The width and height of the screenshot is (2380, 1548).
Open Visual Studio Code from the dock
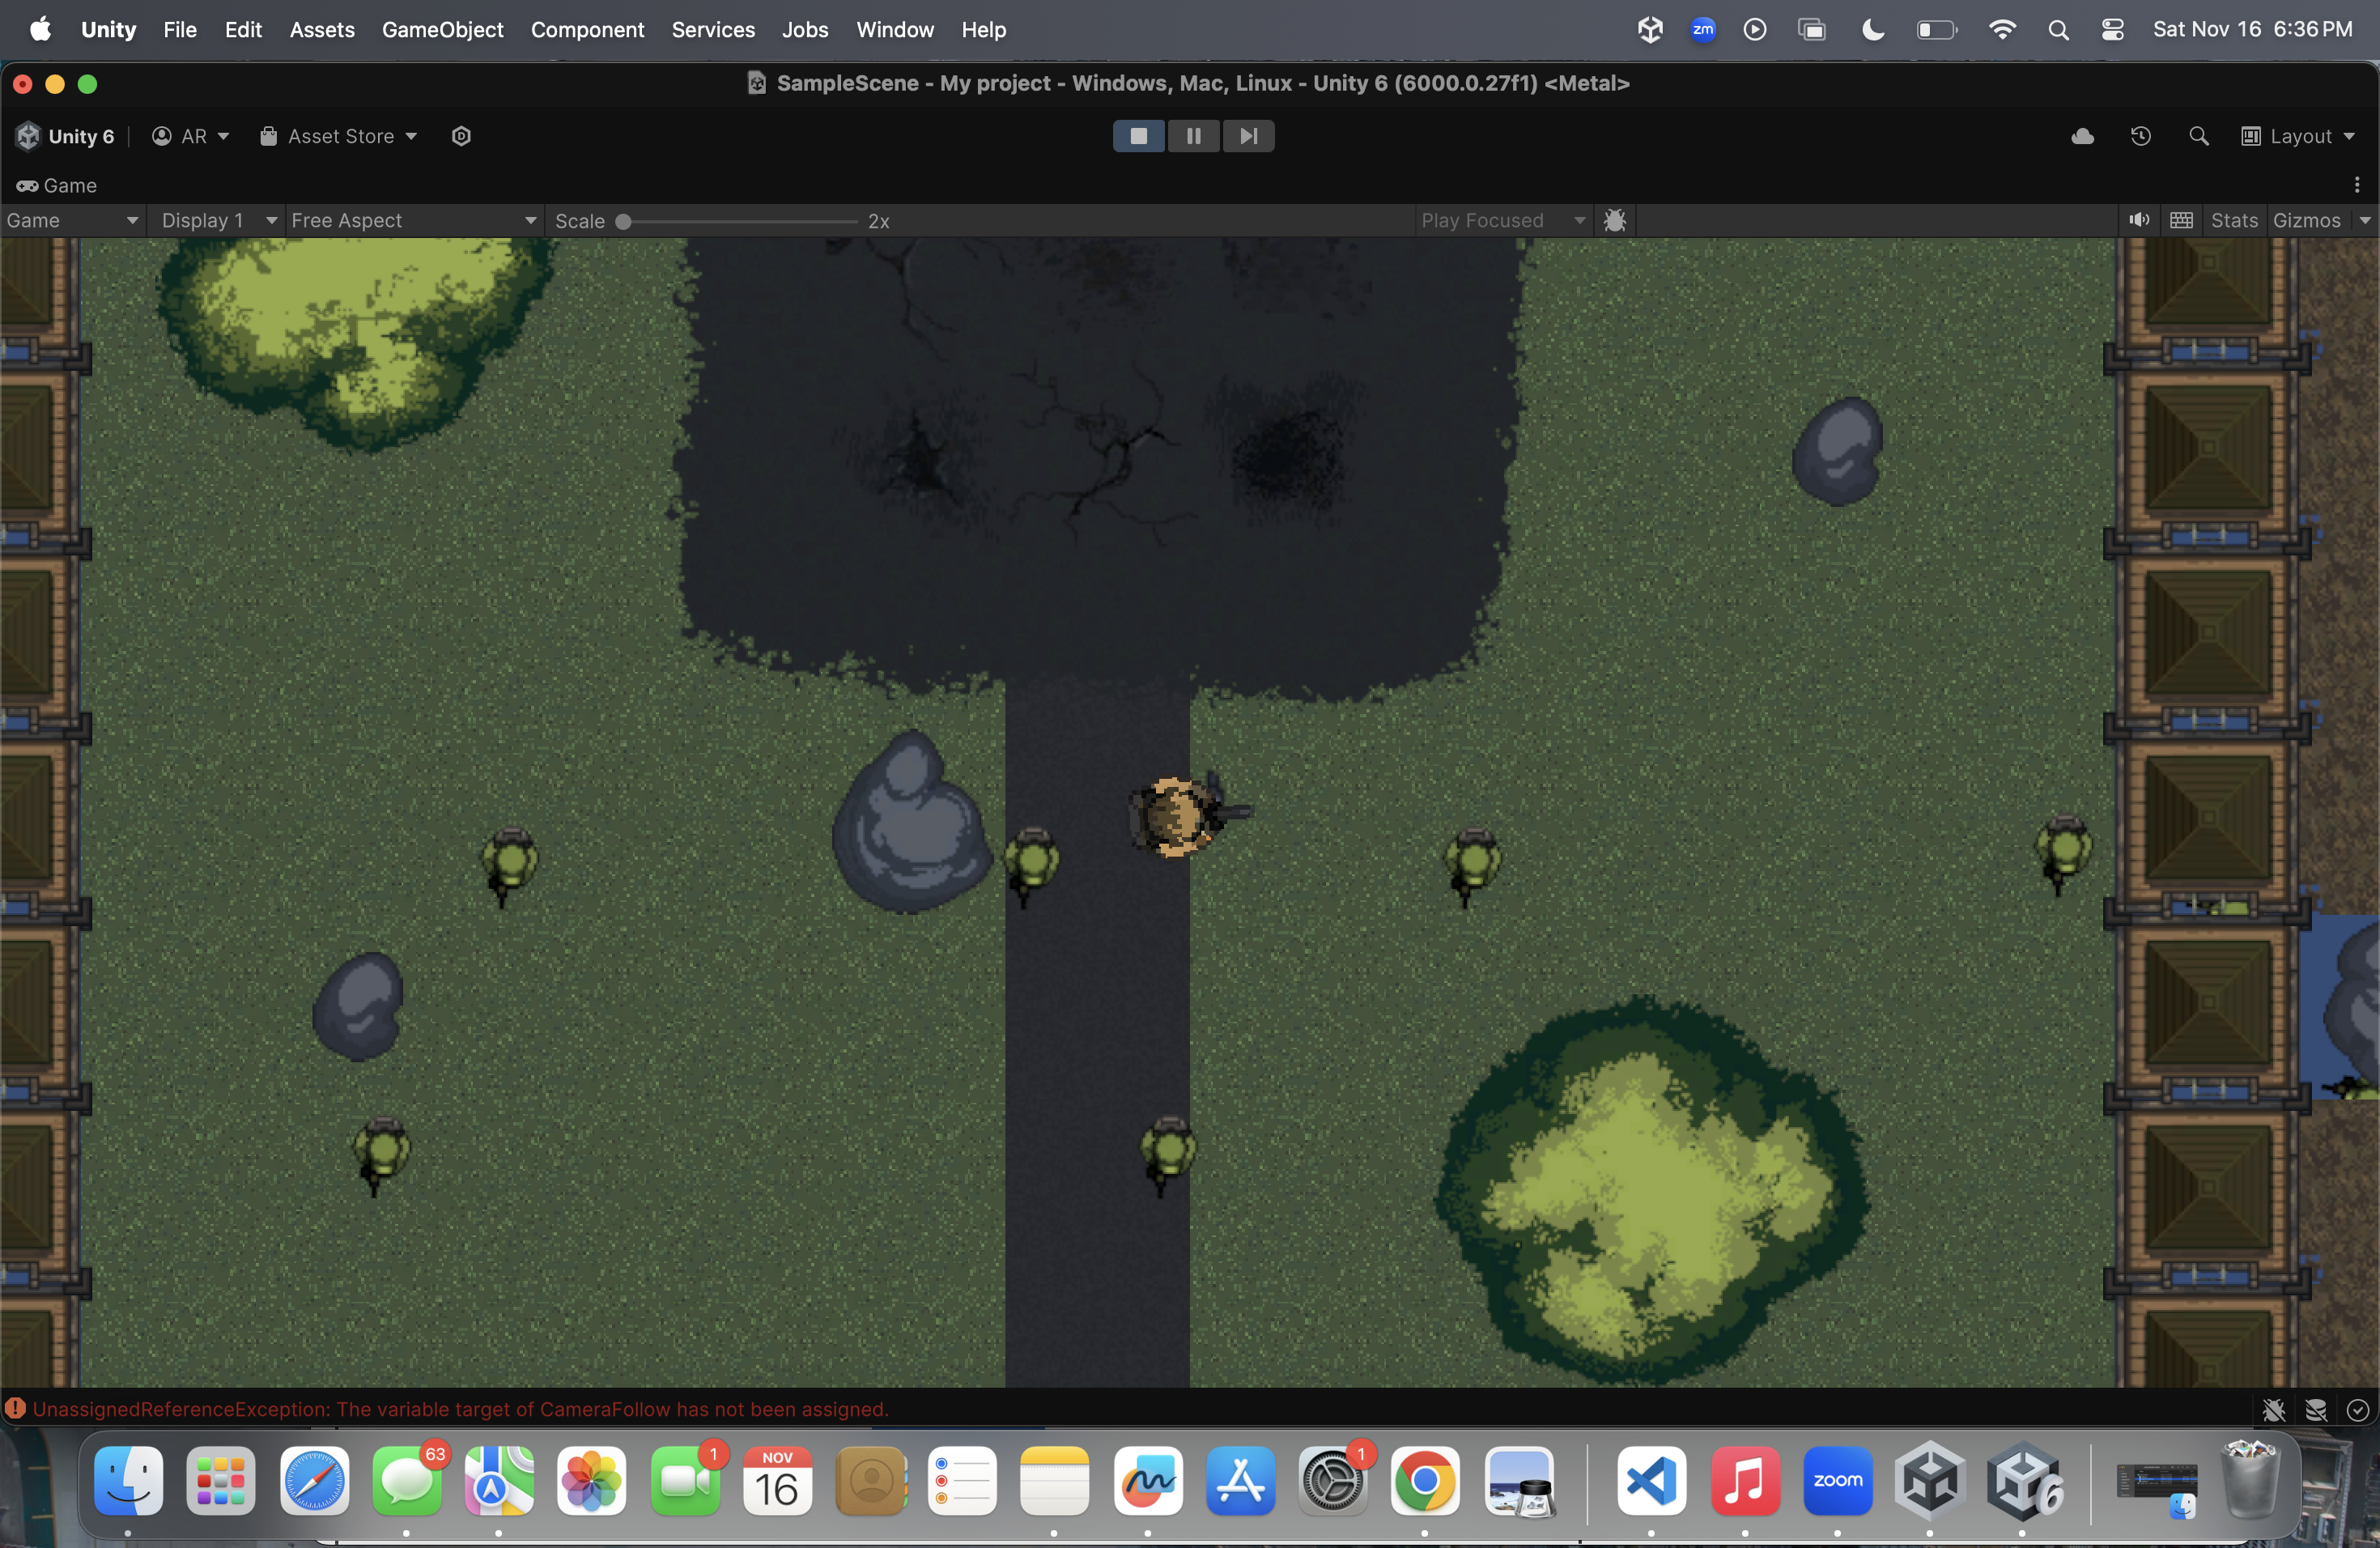point(1651,1481)
